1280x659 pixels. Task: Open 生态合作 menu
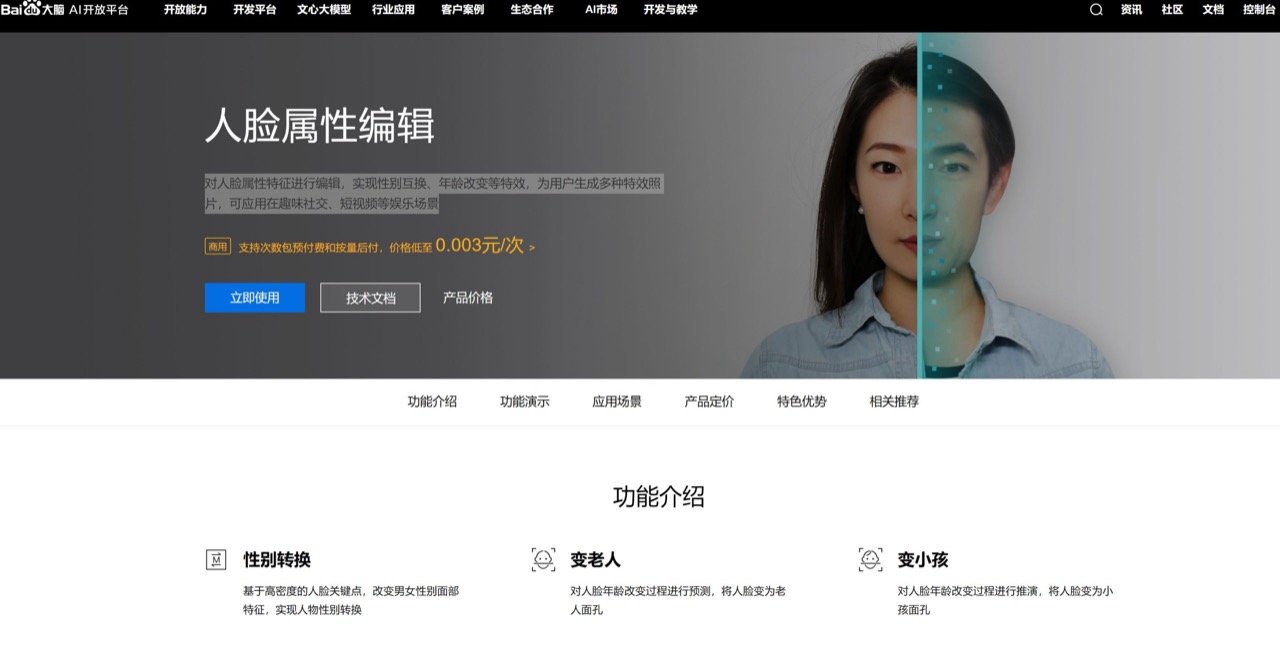532,9
